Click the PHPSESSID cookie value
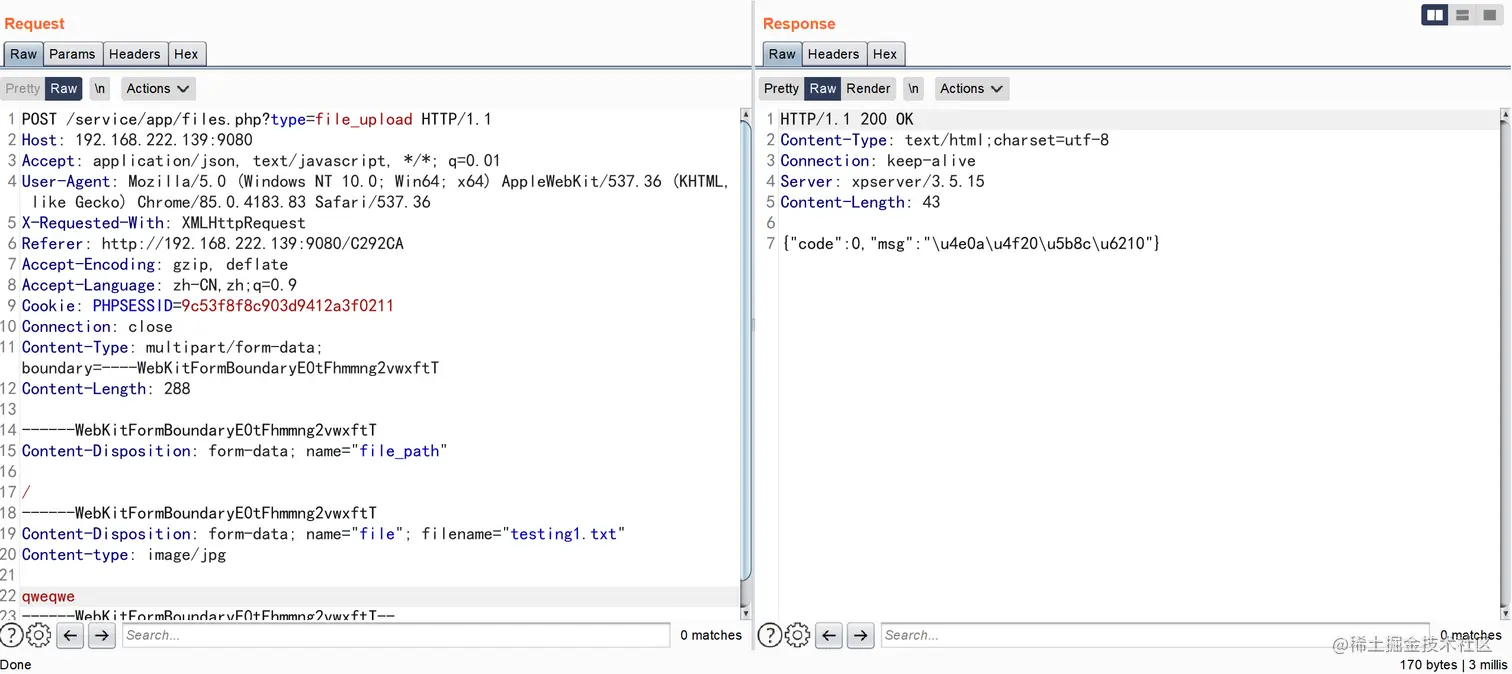Viewport: 1512px width, 674px height. [x=287, y=306]
